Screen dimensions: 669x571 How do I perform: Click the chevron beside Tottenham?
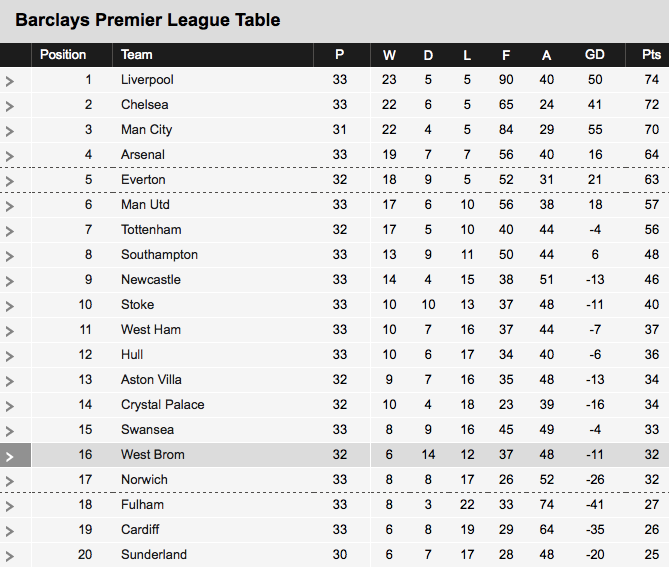(10, 231)
